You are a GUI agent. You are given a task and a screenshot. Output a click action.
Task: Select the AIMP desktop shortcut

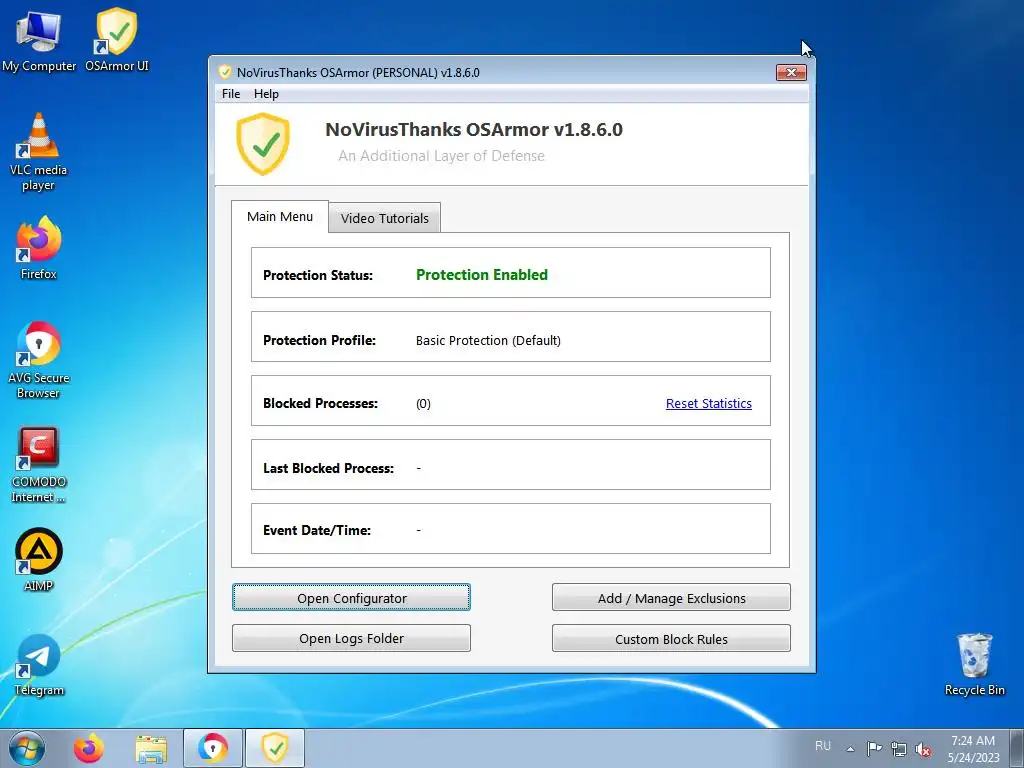click(39, 560)
